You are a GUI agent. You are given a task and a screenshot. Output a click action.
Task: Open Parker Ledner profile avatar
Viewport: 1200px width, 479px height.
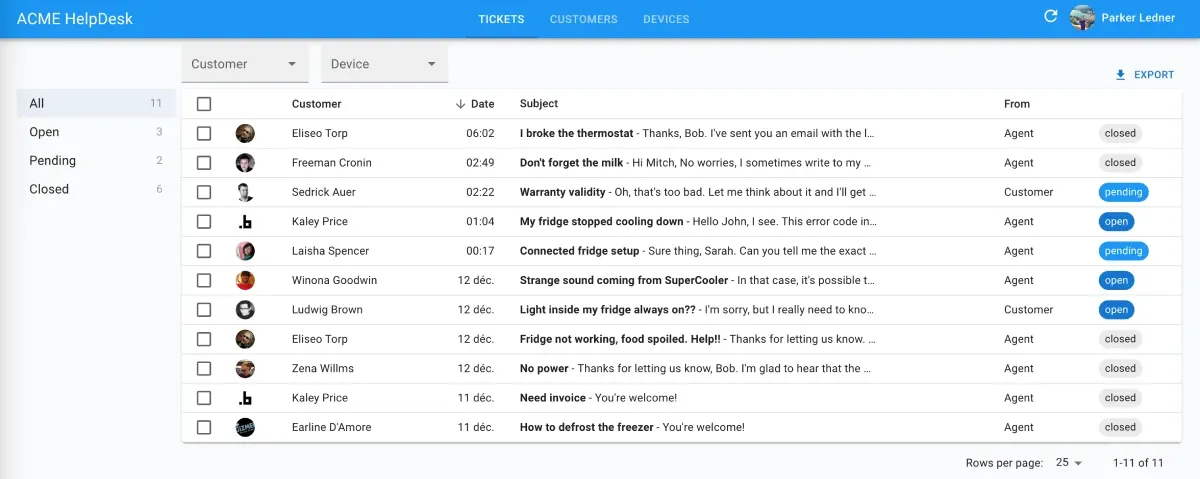point(1082,18)
